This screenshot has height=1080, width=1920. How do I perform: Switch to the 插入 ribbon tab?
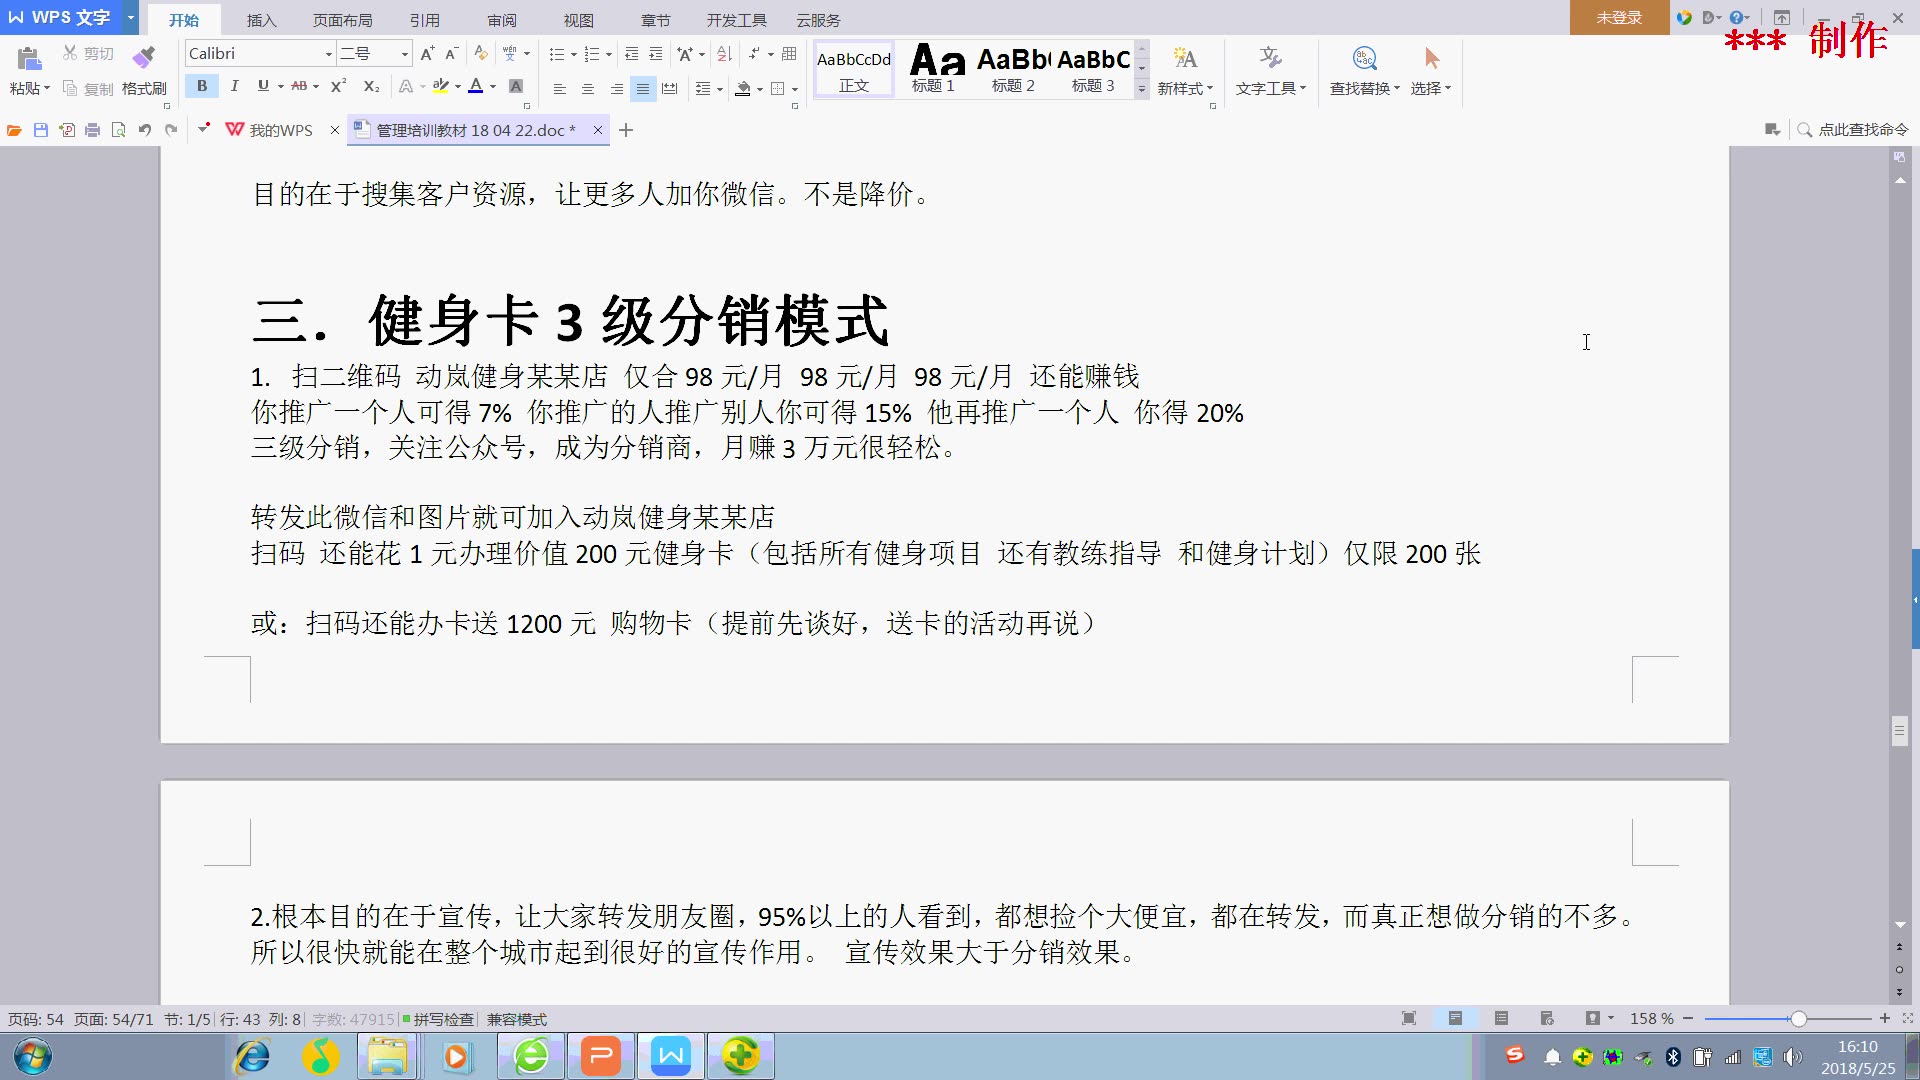click(259, 19)
